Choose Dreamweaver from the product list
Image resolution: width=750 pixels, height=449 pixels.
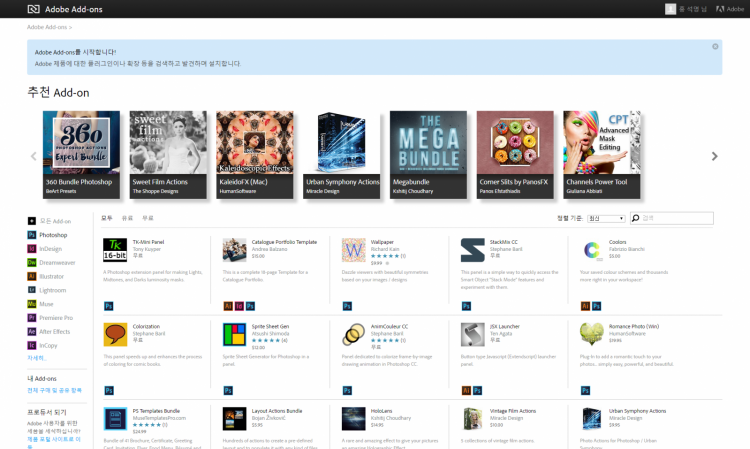[56, 262]
